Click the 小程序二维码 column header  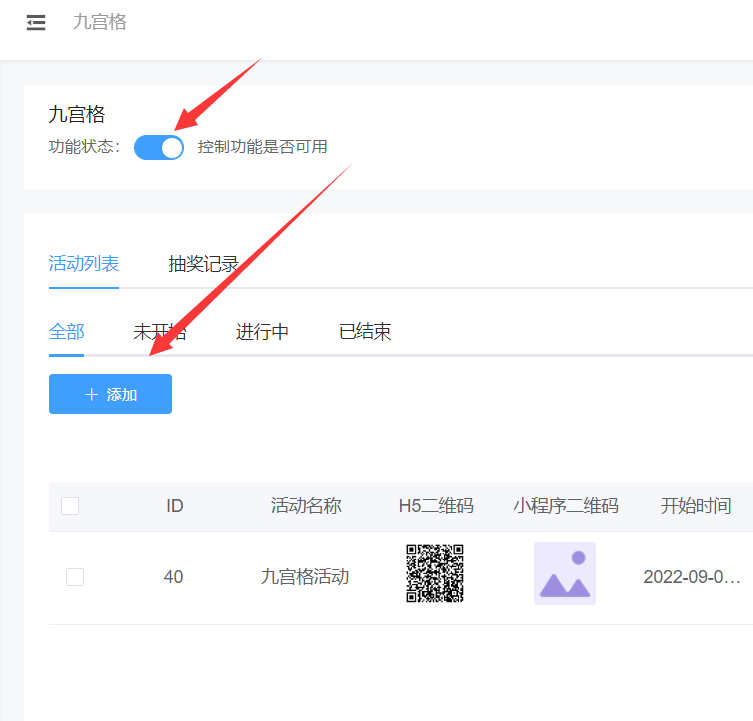[566, 506]
